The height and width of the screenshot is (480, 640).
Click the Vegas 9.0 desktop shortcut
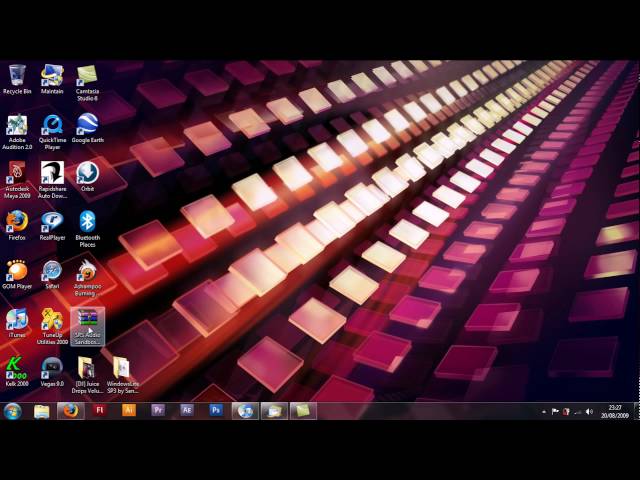tap(52, 371)
